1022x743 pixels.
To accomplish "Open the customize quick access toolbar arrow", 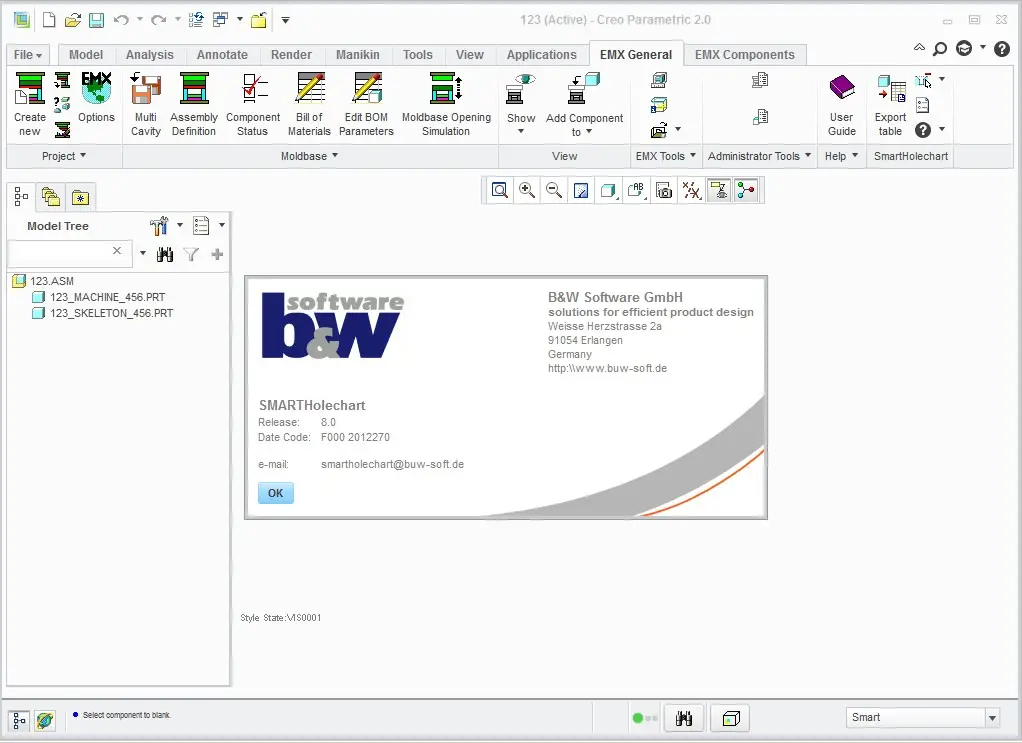I will click(x=285, y=20).
